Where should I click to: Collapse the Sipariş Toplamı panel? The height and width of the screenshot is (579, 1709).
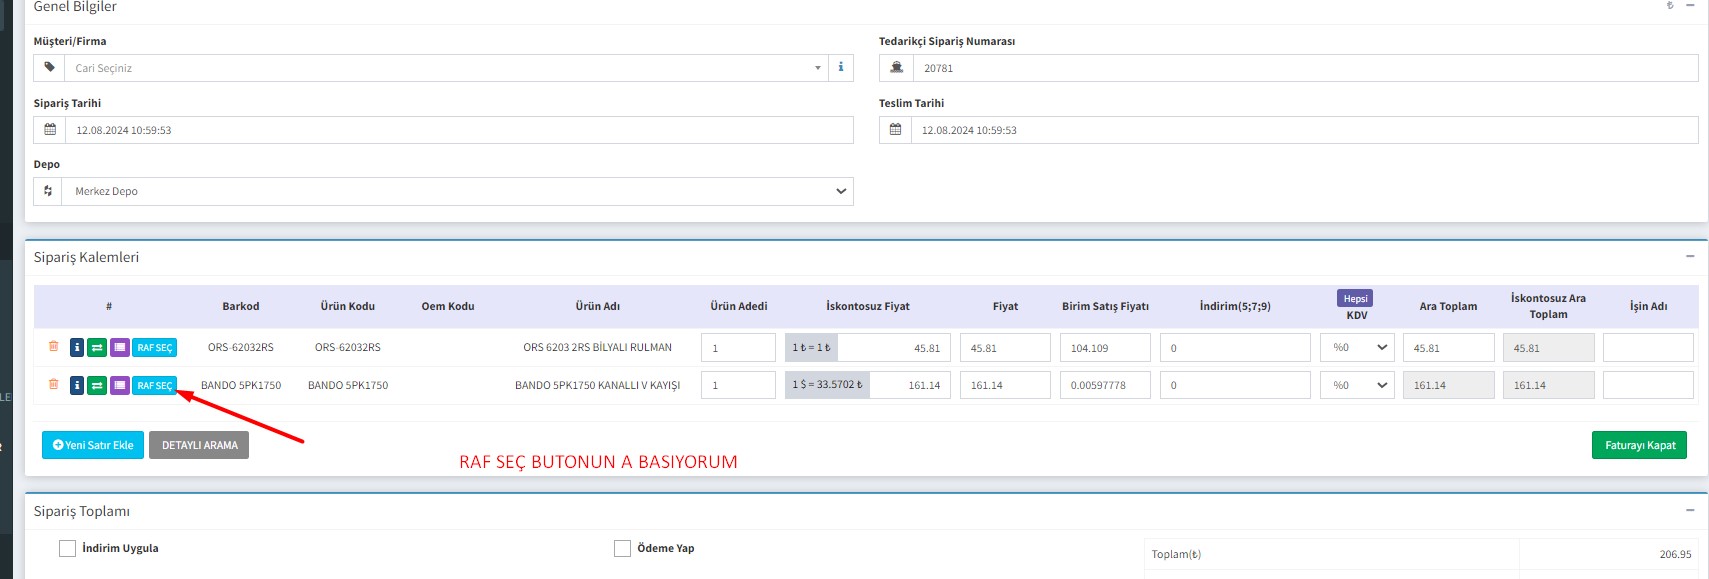point(1690,511)
